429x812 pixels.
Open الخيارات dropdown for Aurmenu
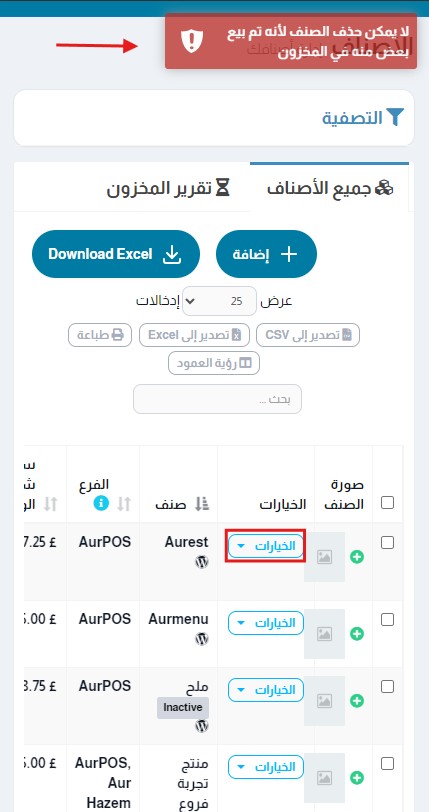pos(266,623)
